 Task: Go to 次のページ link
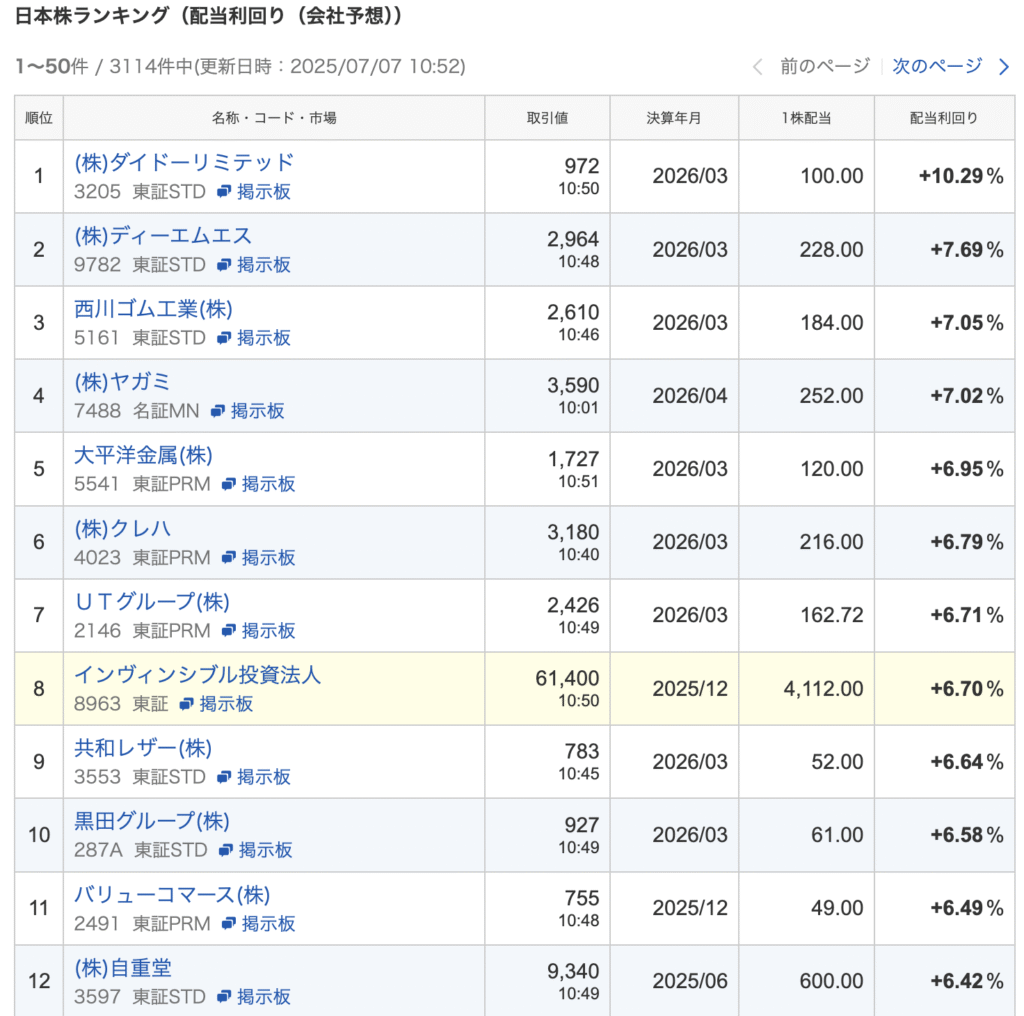coord(937,66)
